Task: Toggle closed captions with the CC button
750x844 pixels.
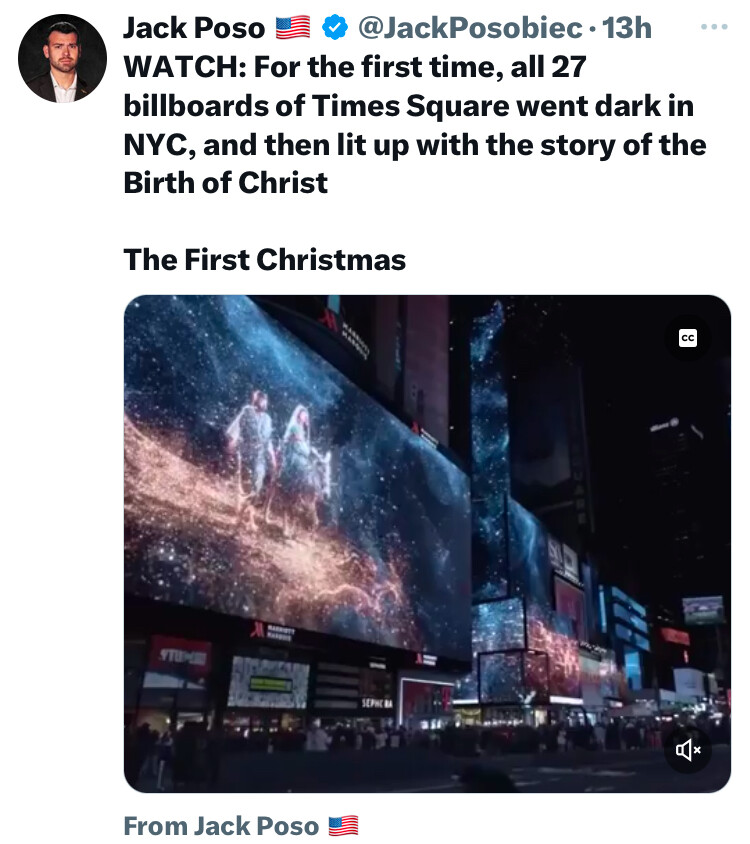Action: (688, 338)
